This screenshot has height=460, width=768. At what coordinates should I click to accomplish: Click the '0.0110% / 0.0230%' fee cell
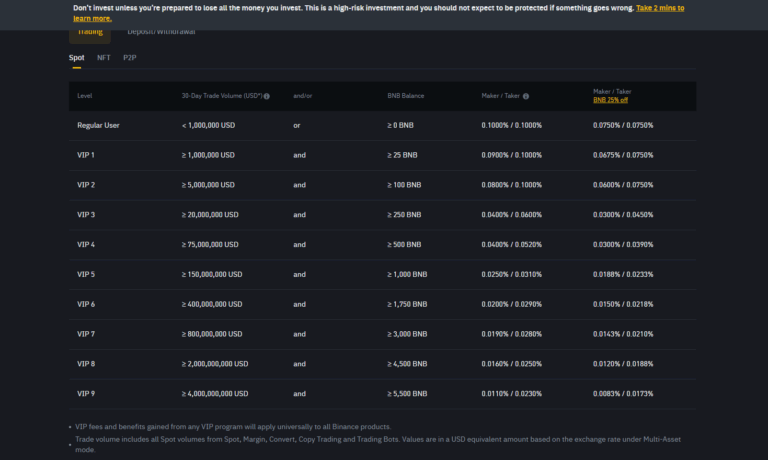coord(511,394)
